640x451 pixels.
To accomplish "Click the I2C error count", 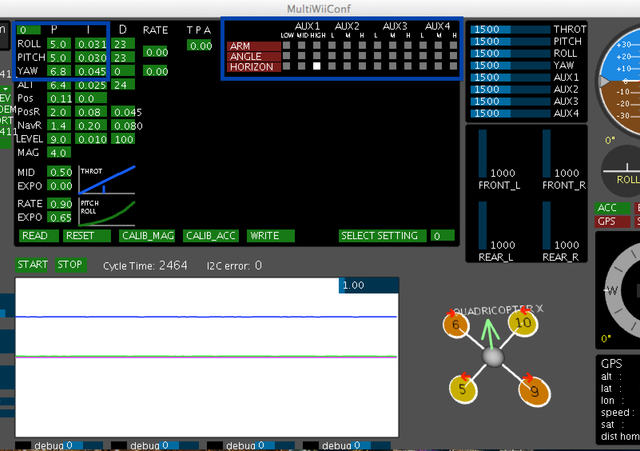I will (x=258, y=265).
